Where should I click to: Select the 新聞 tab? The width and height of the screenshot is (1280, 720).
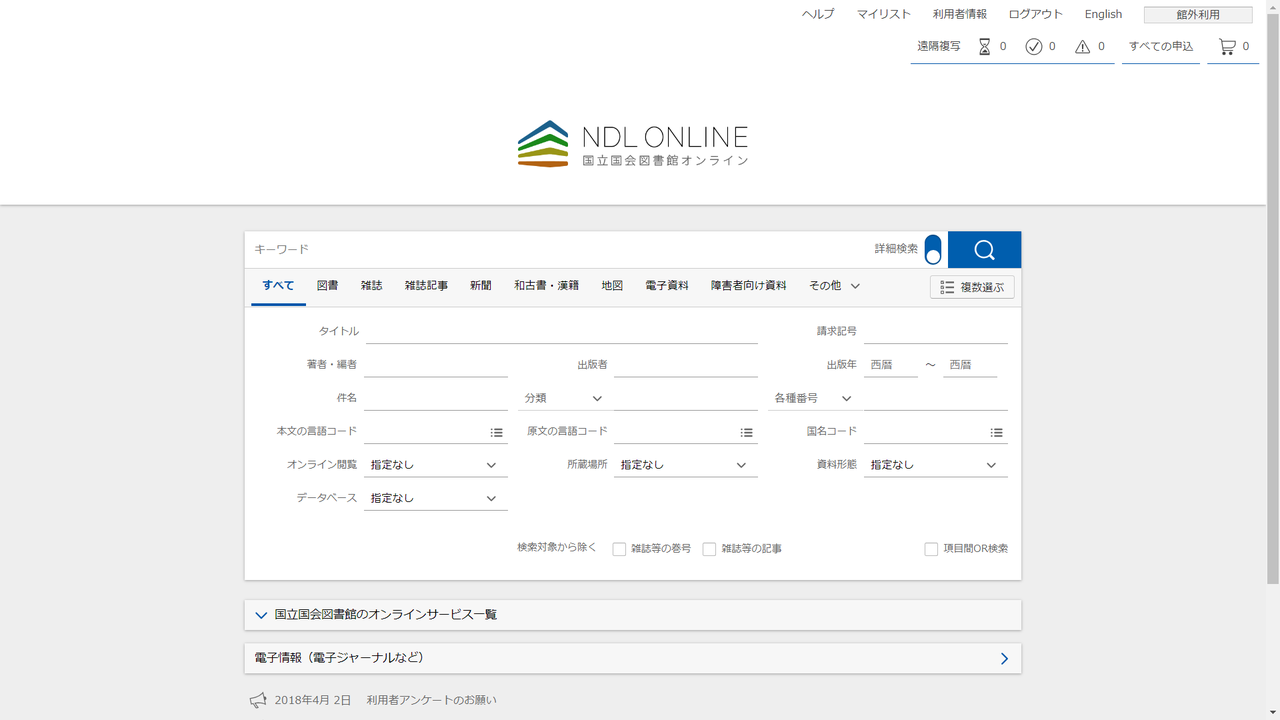click(480, 286)
